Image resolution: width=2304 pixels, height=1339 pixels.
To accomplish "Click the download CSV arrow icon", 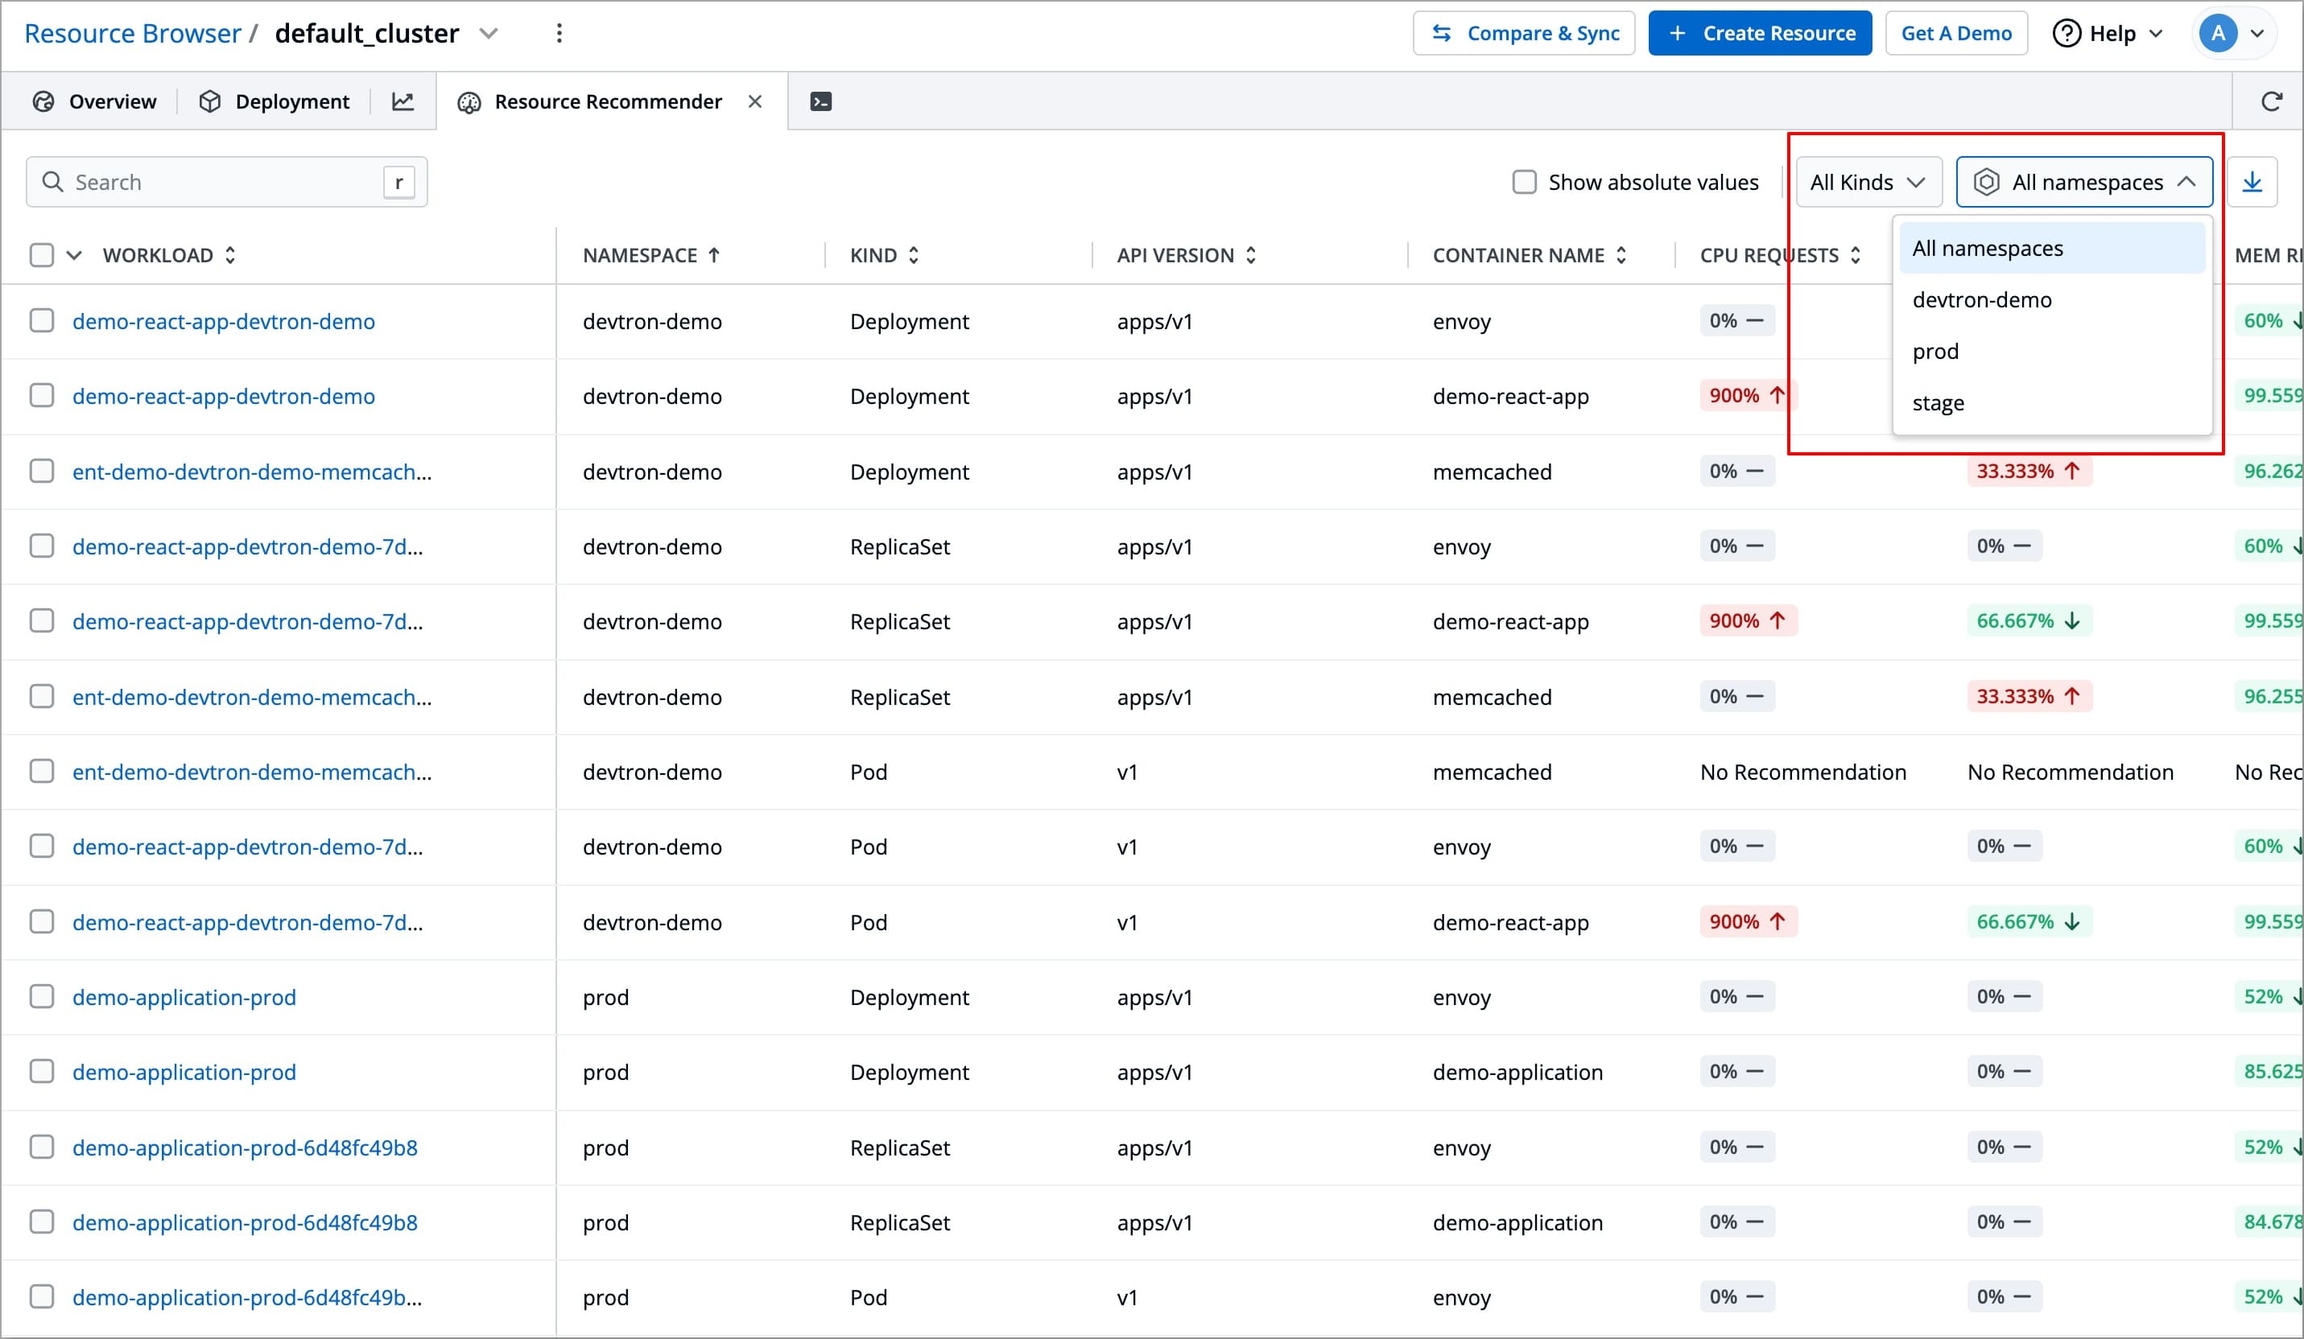I will click(2251, 182).
